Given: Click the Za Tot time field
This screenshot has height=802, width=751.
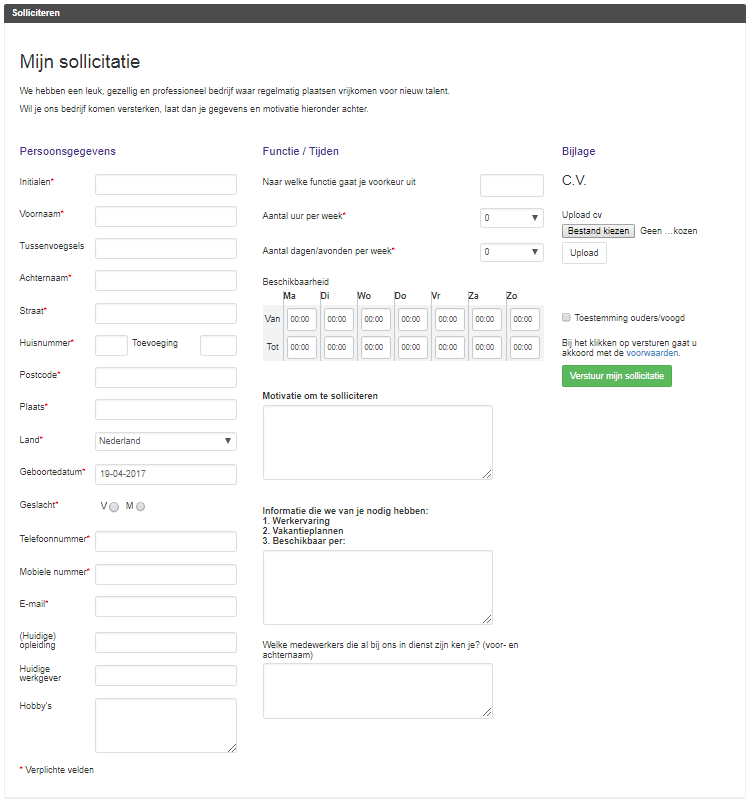Looking at the screenshot, I should (x=487, y=347).
